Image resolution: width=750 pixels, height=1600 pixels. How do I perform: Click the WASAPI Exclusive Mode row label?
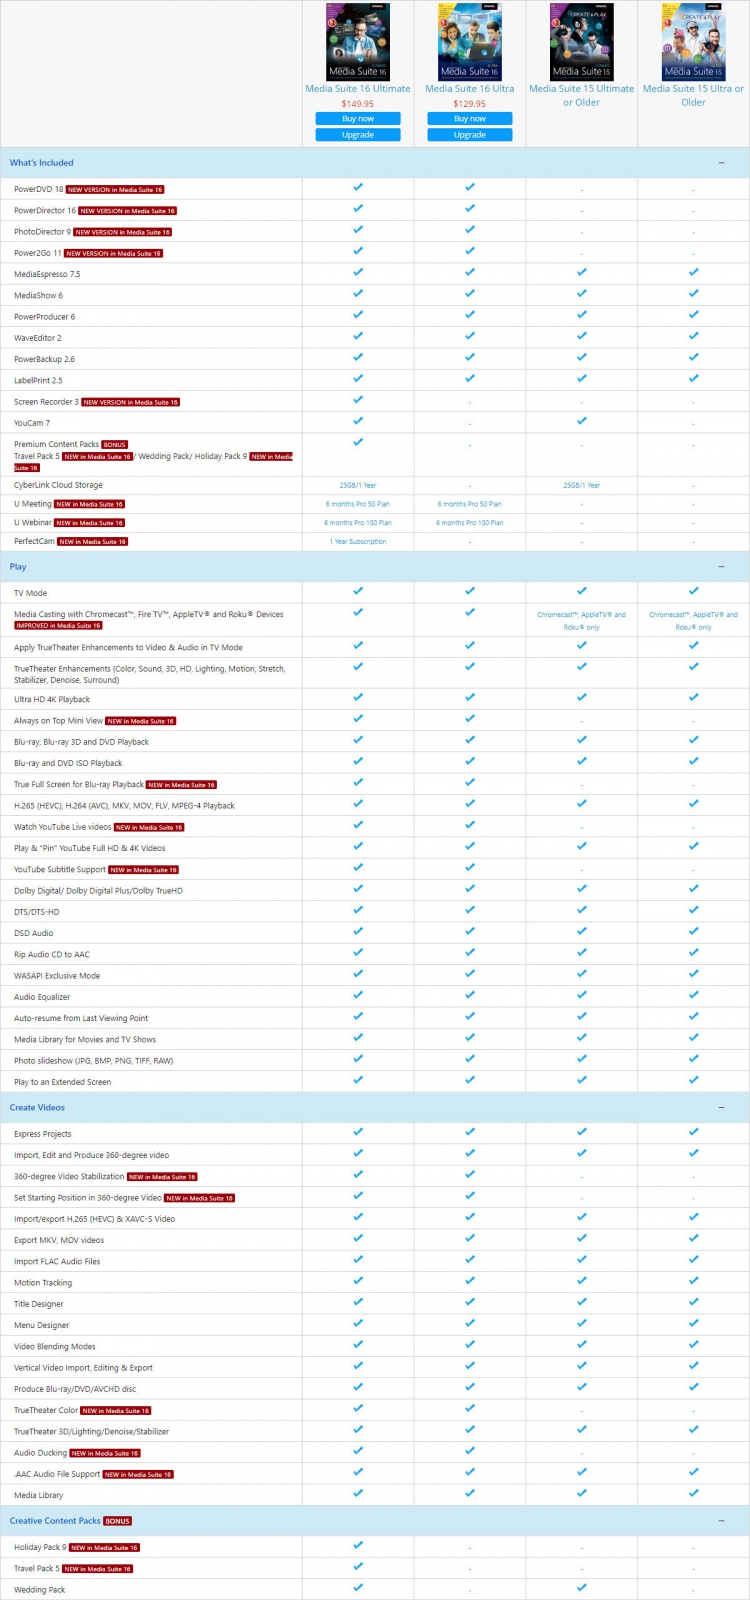pyautogui.click(x=57, y=976)
